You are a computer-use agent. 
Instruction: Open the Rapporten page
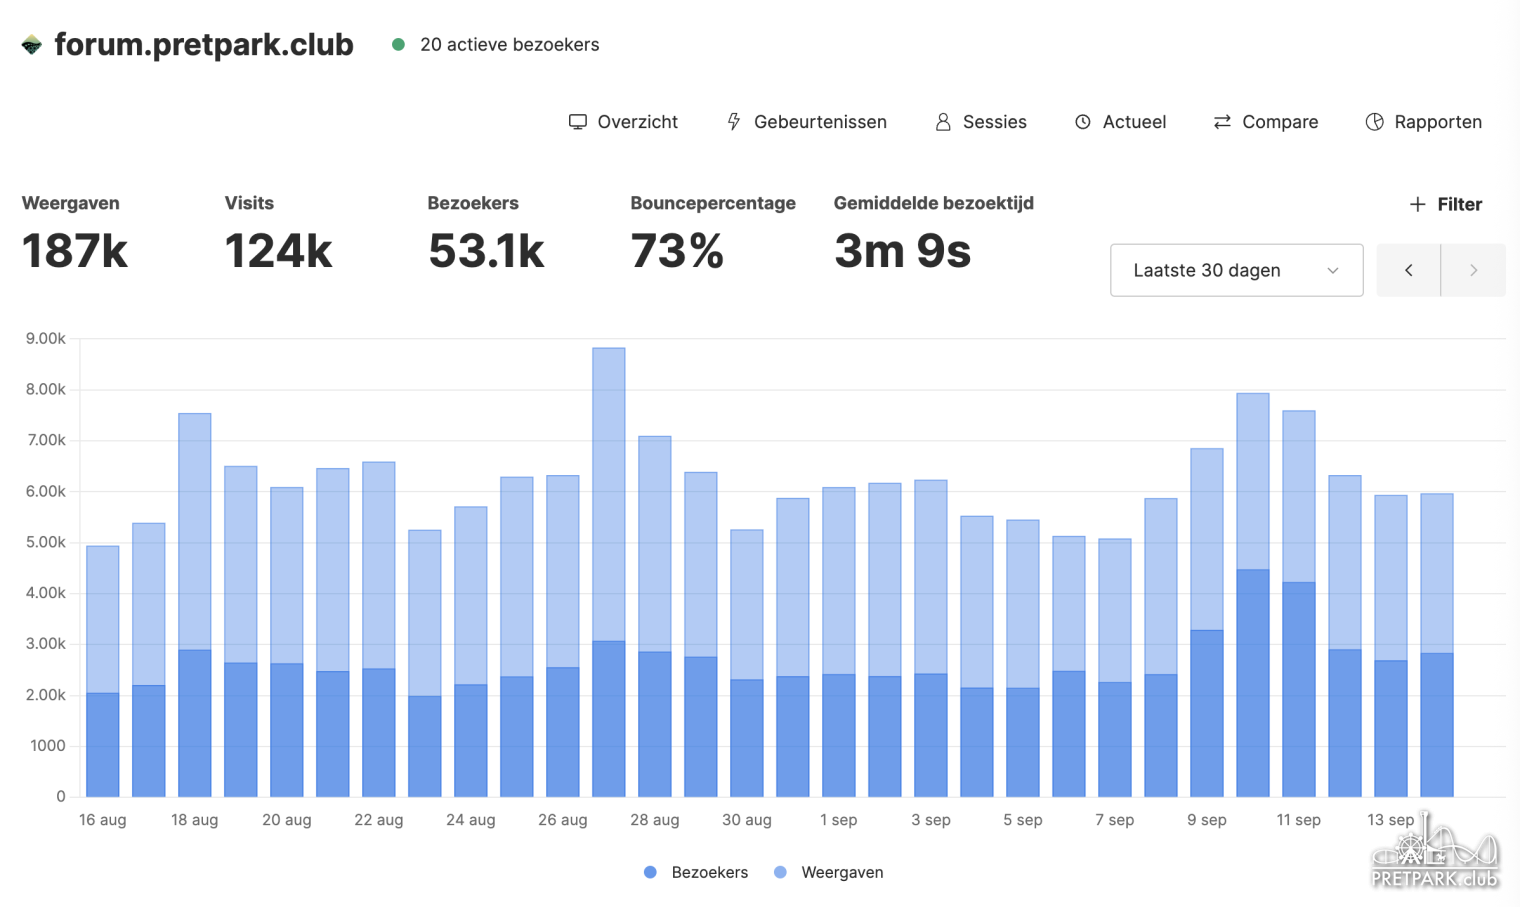tap(1437, 122)
